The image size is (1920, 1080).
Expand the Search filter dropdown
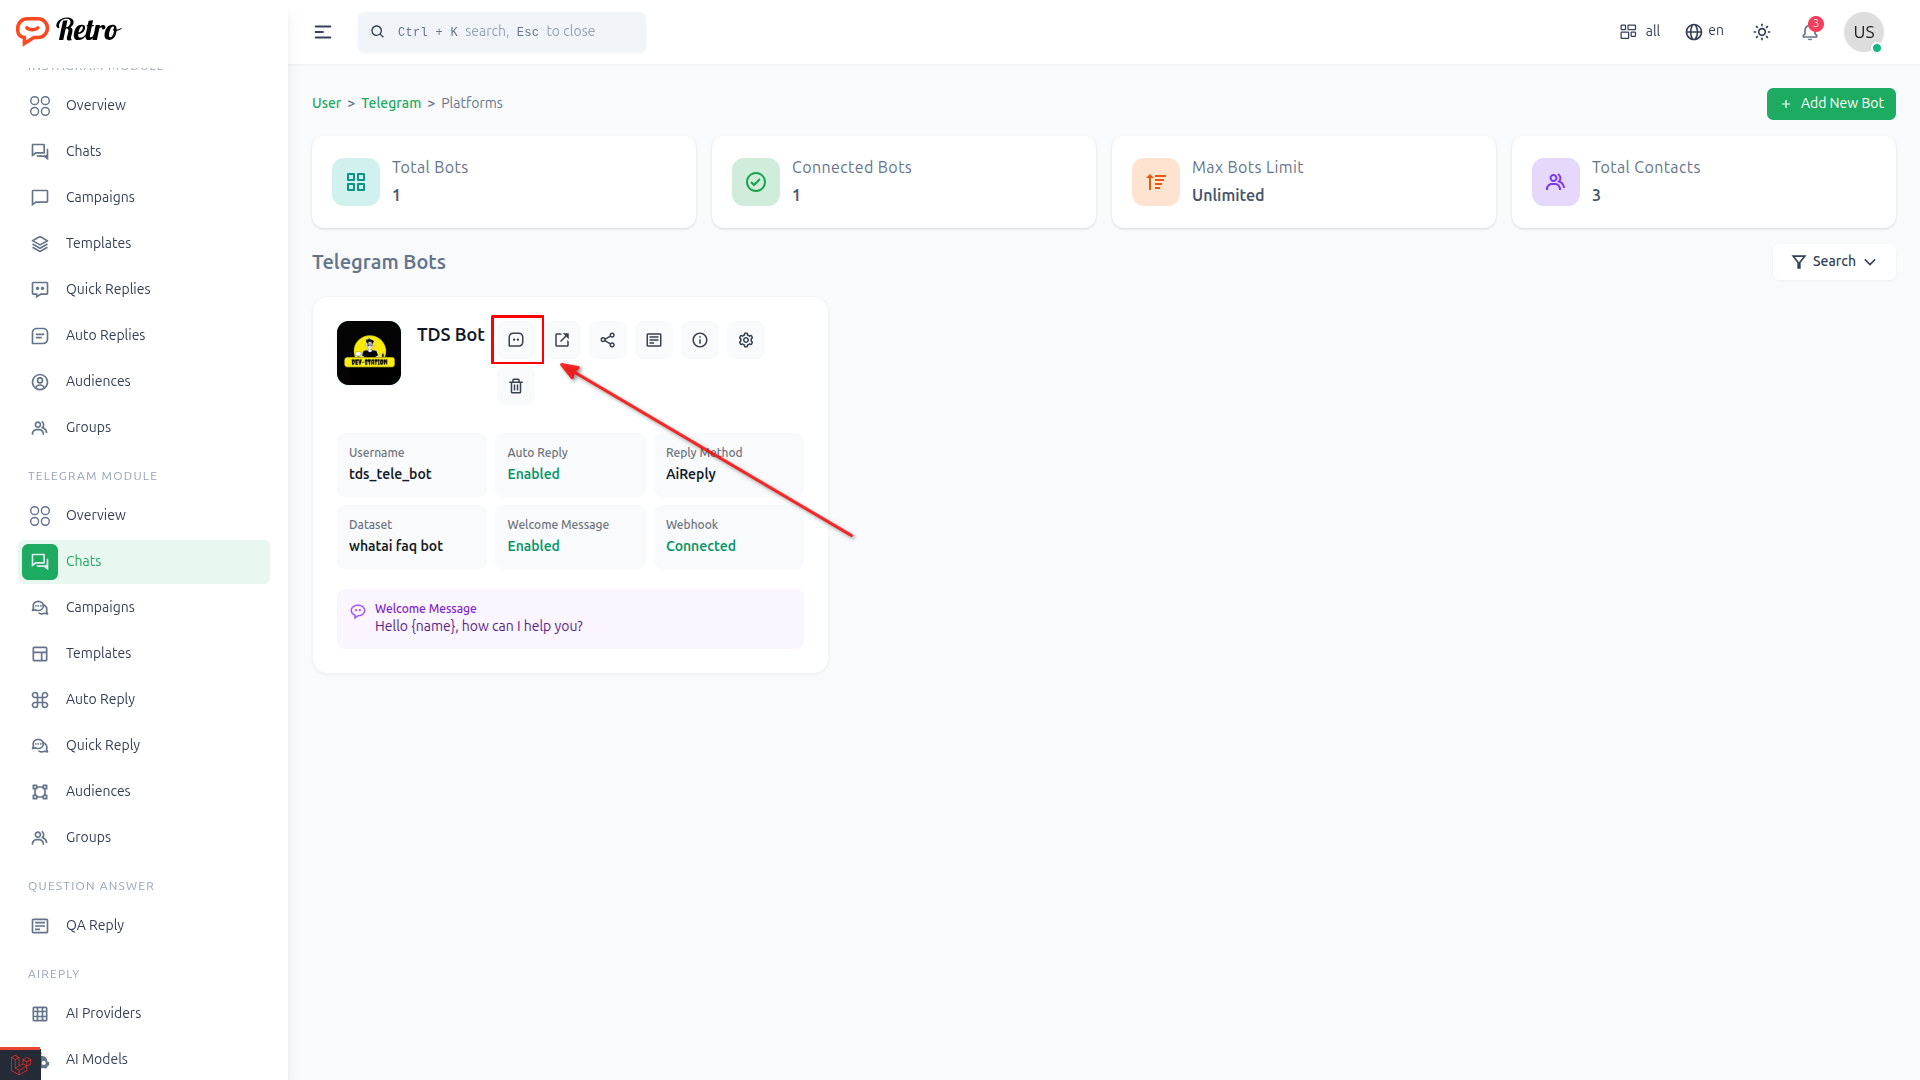pyautogui.click(x=1834, y=261)
